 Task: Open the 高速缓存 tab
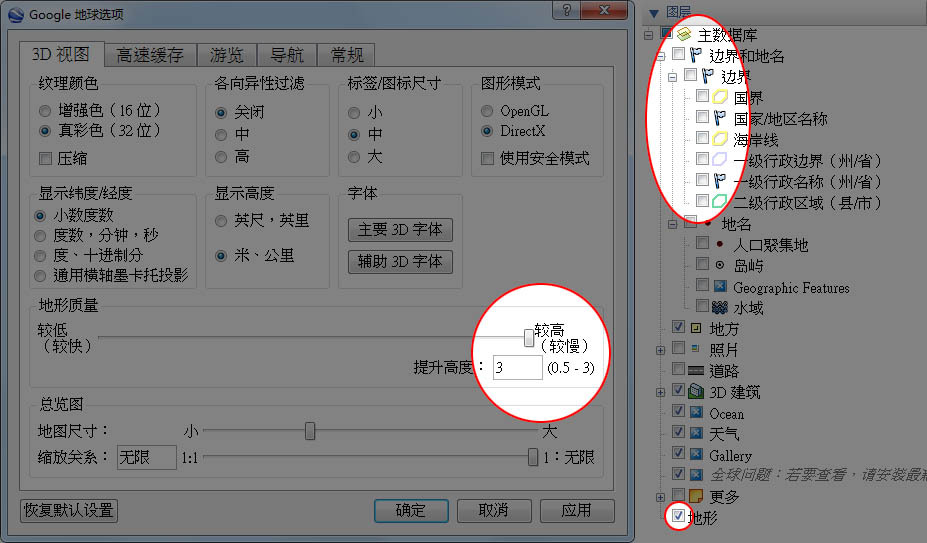tap(150, 55)
